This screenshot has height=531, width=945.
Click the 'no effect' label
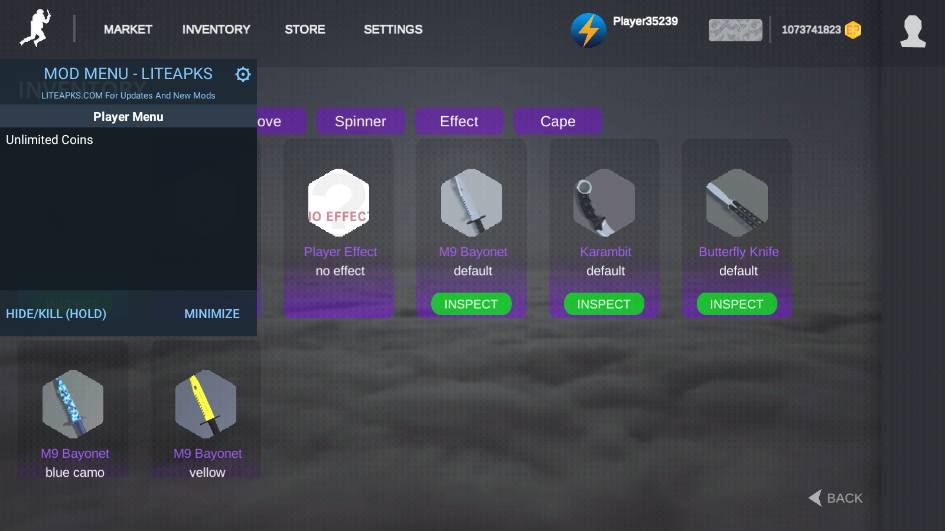click(x=340, y=271)
